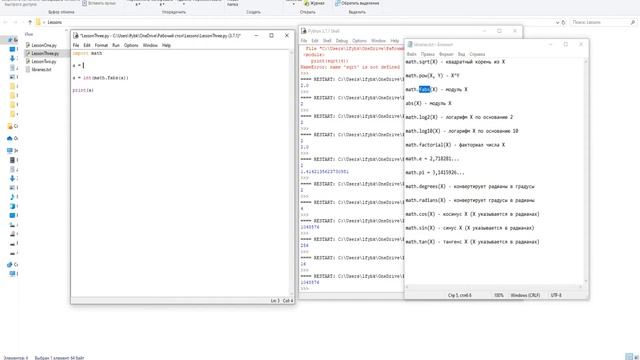Click Вставить ярлык in Explorer ribbon
Image resolution: width=640 pixels, height=360 pixels.
[x=99, y=3]
